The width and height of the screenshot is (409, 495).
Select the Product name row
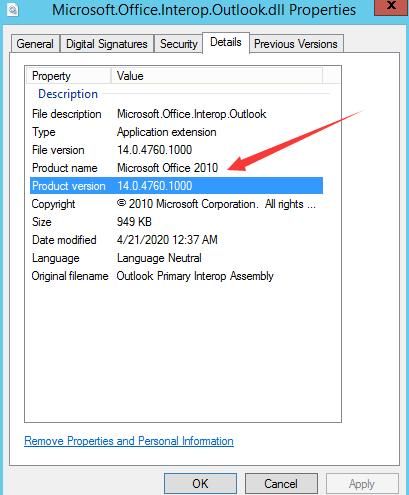(x=176, y=168)
